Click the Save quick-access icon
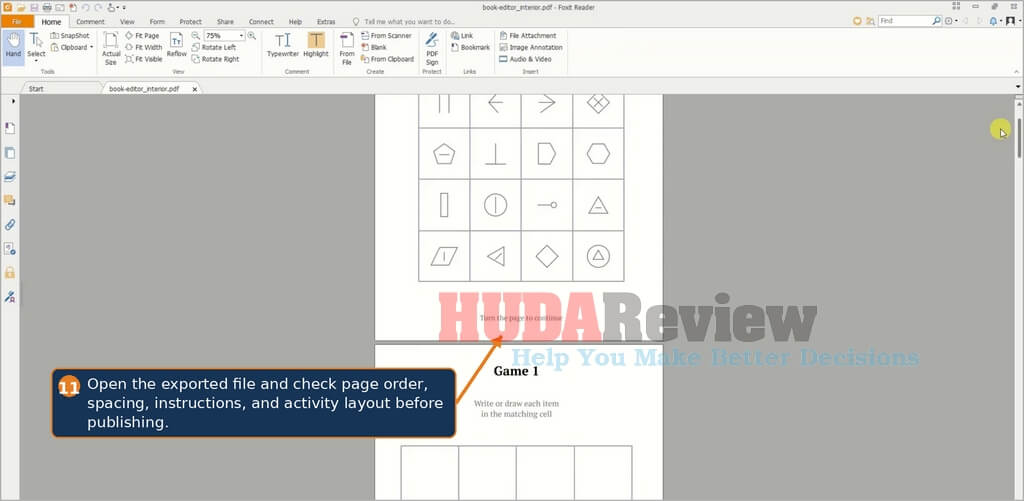This screenshot has width=1024, height=501. pyautogui.click(x=33, y=7)
